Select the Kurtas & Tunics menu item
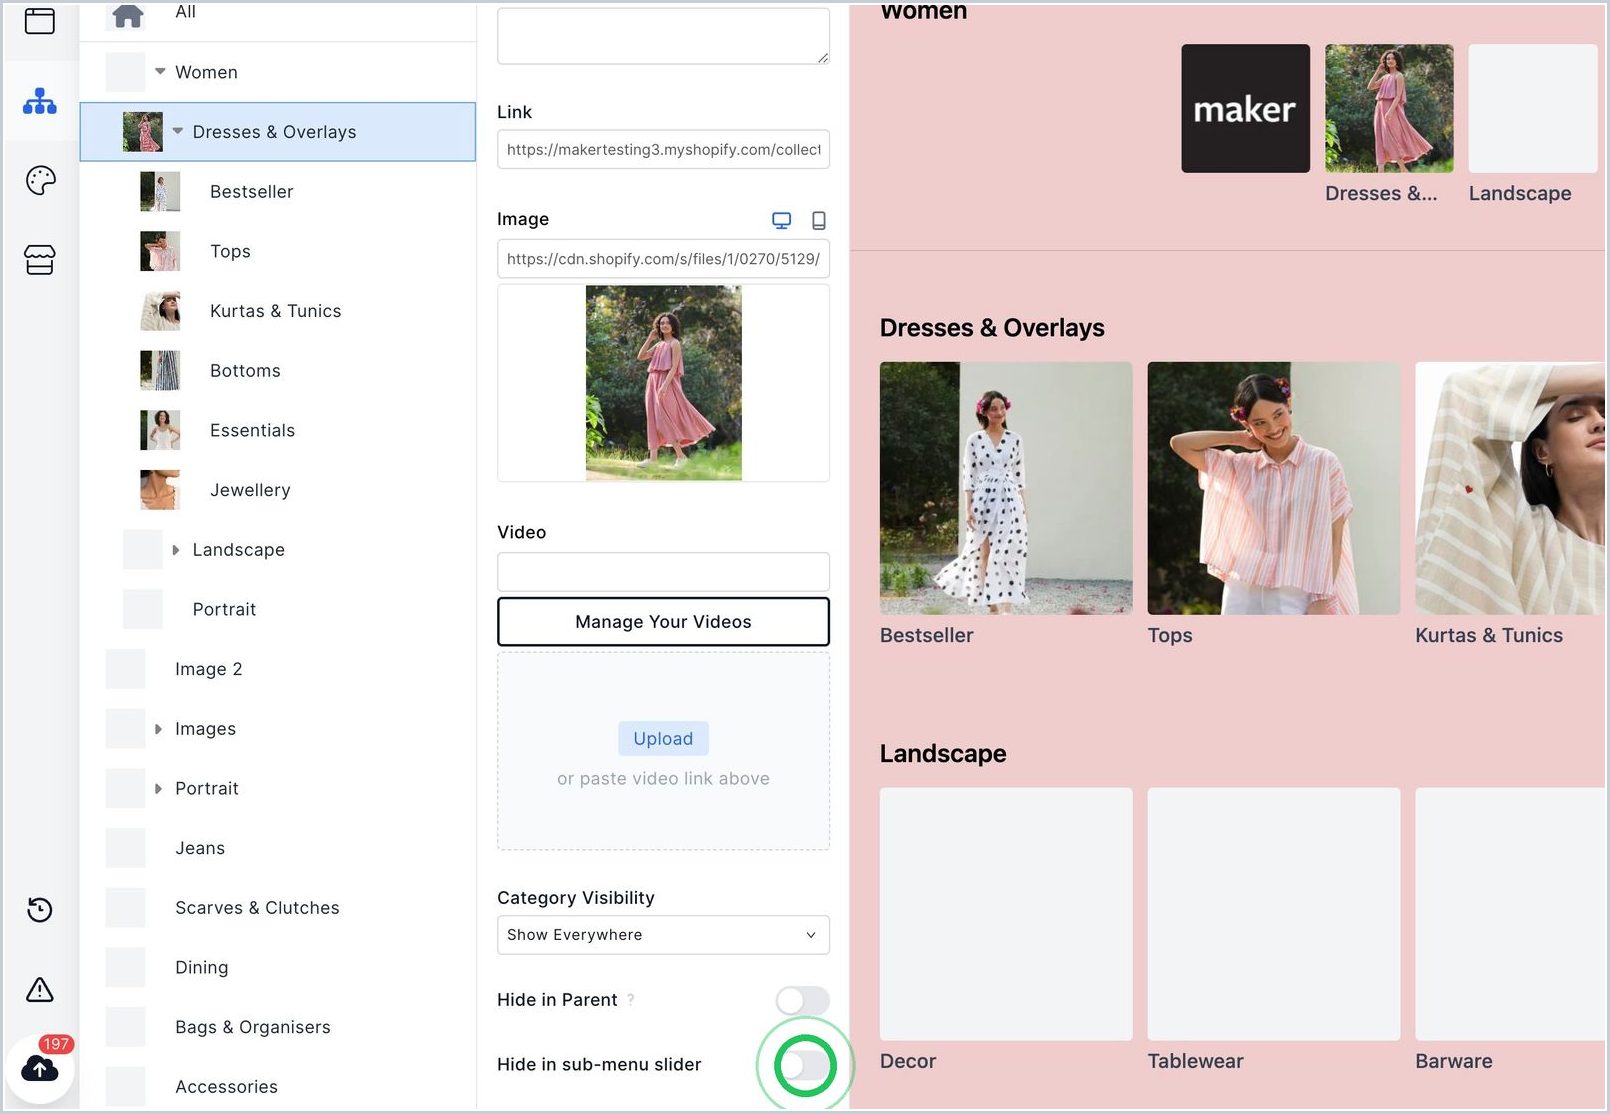 click(x=277, y=311)
